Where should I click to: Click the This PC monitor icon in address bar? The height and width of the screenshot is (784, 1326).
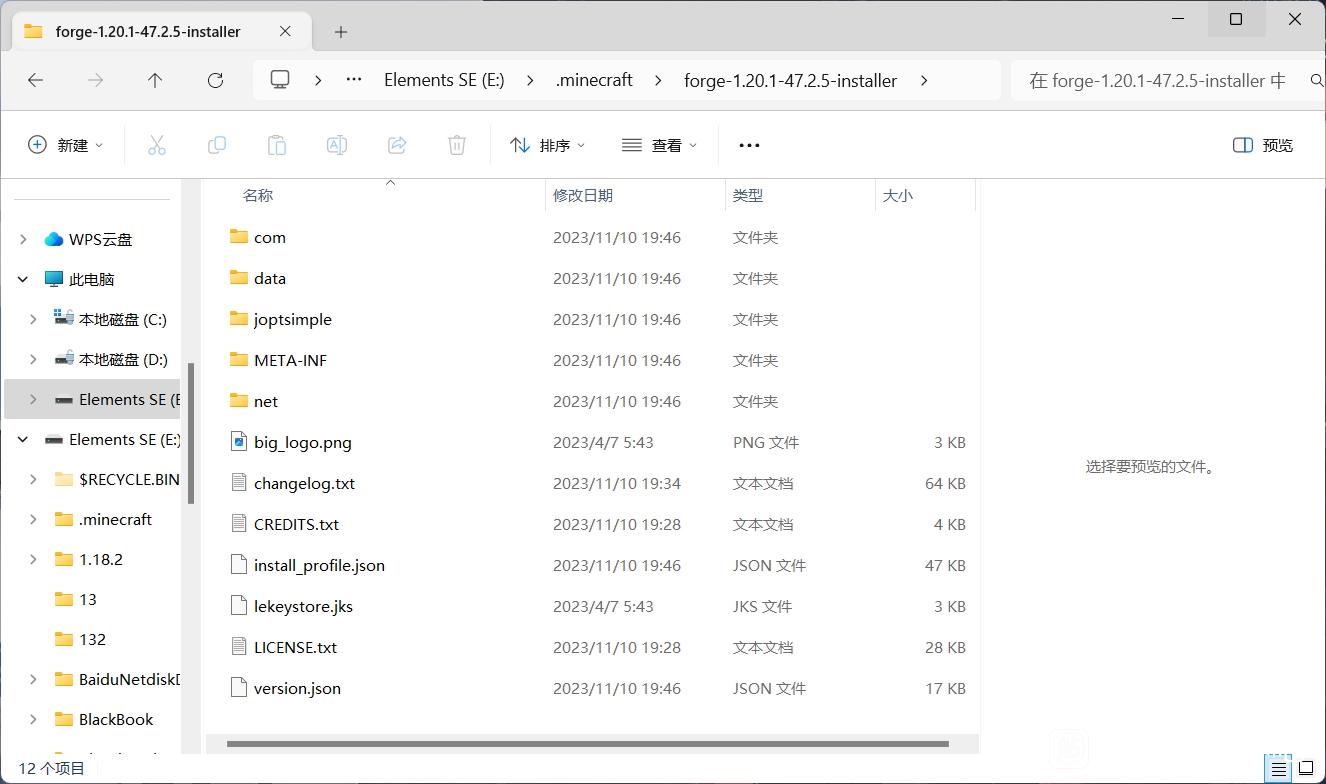[281, 80]
